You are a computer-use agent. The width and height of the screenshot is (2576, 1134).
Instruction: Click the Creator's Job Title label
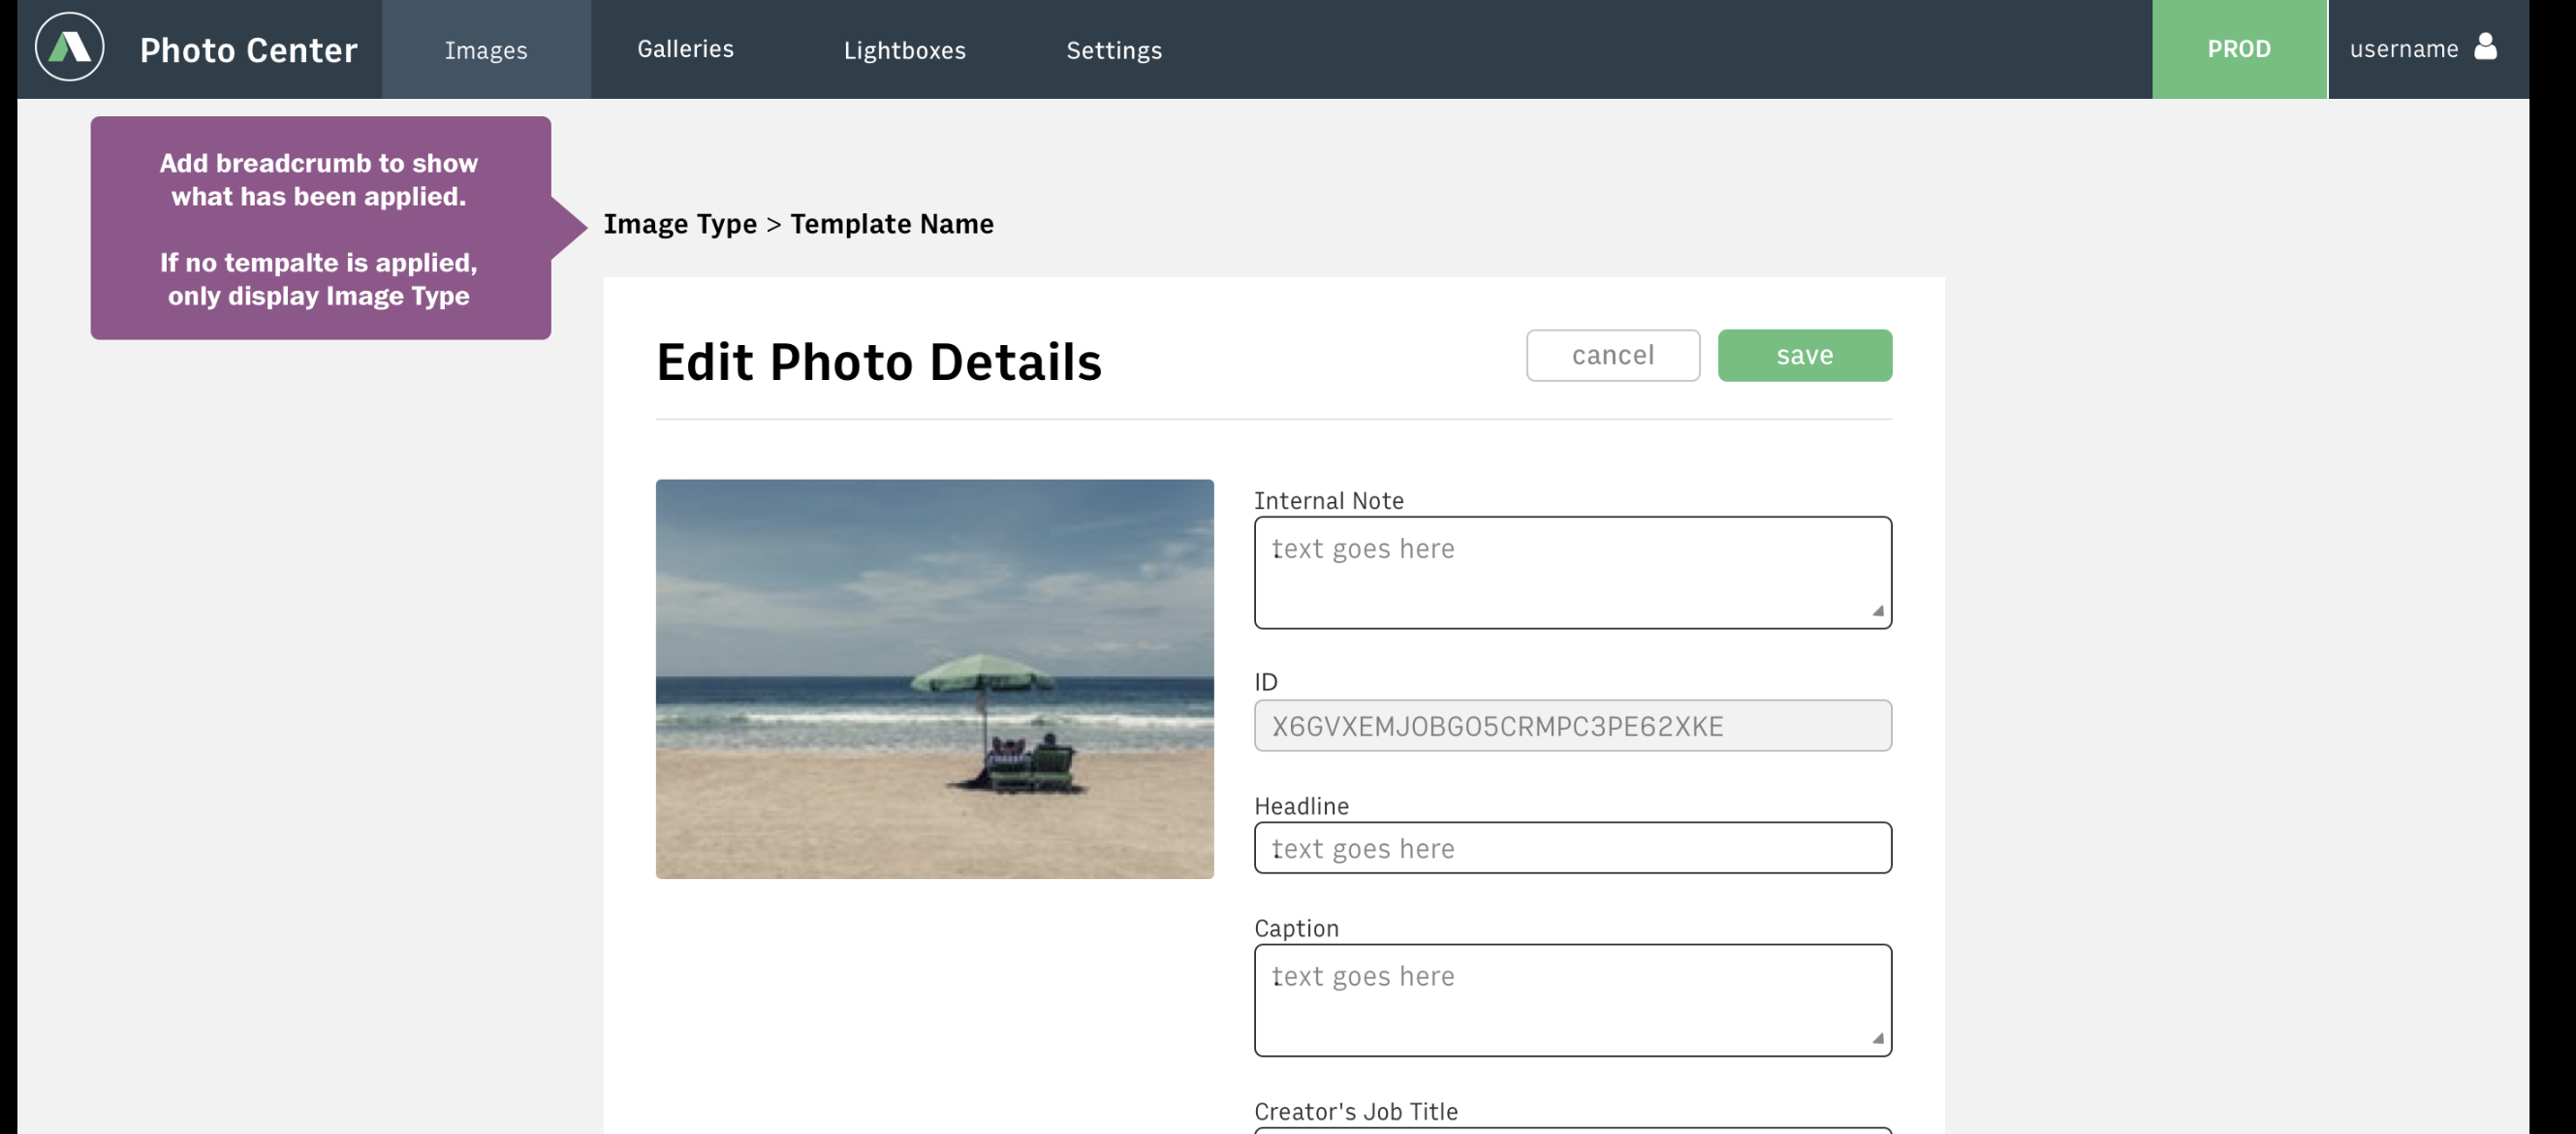point(1355,1111)
